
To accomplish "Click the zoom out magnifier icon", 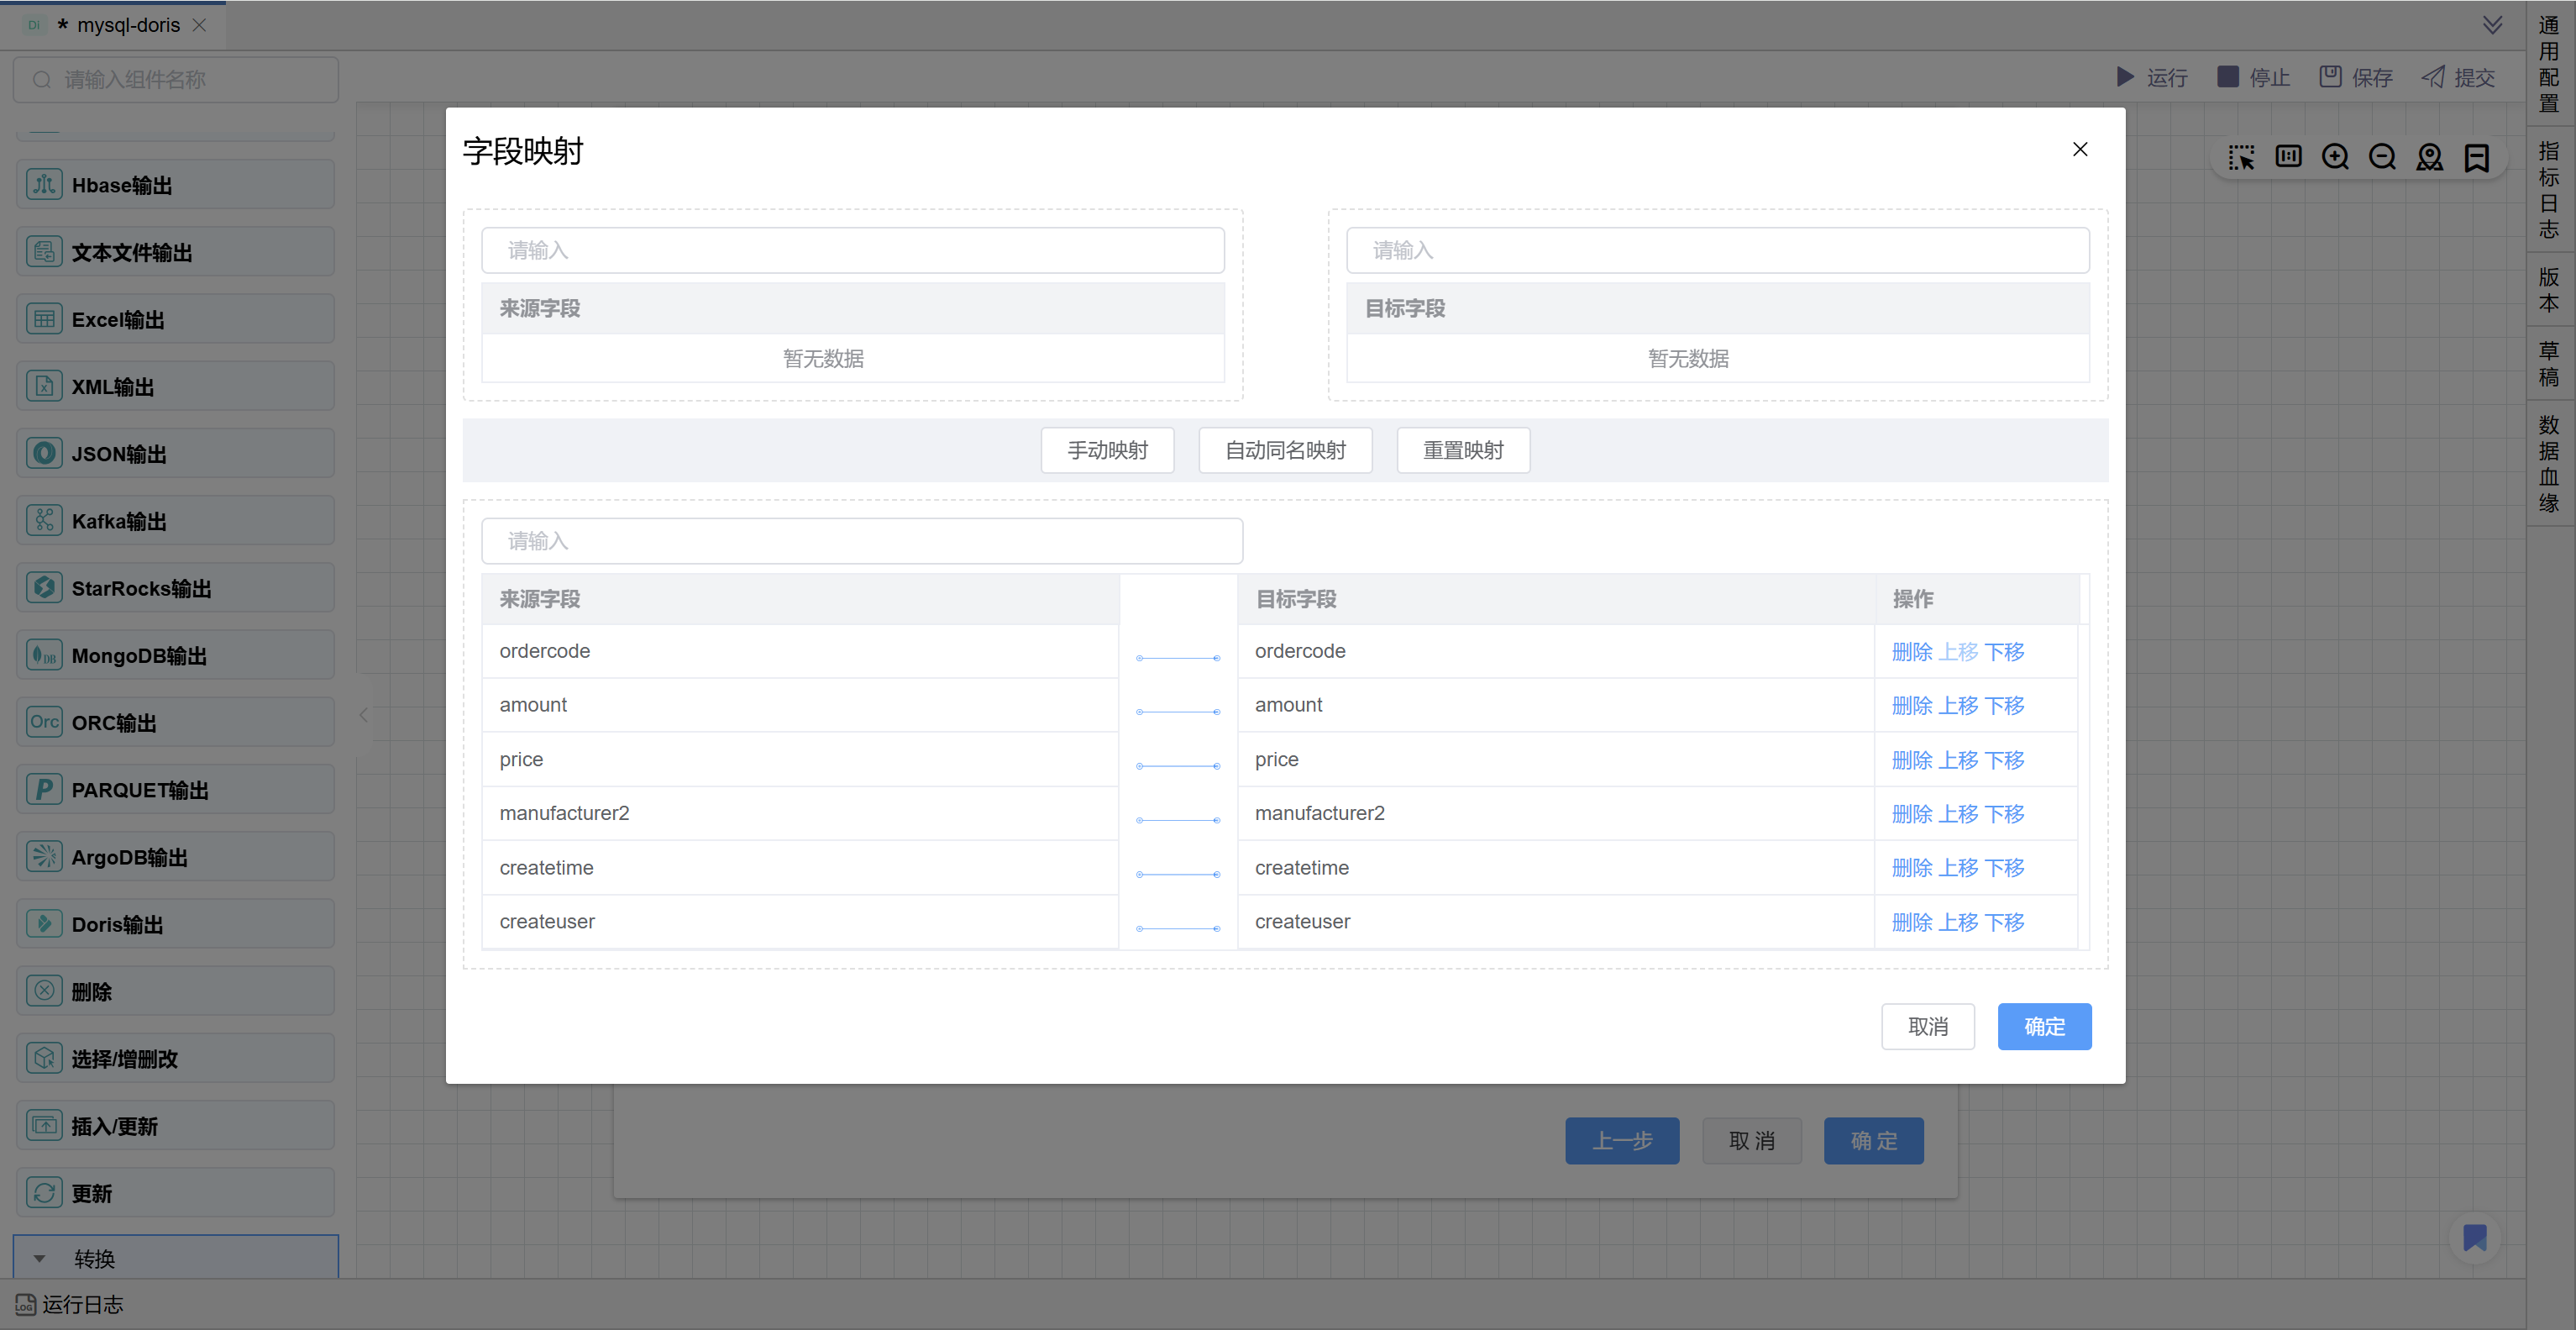I will pos(2382,158).
